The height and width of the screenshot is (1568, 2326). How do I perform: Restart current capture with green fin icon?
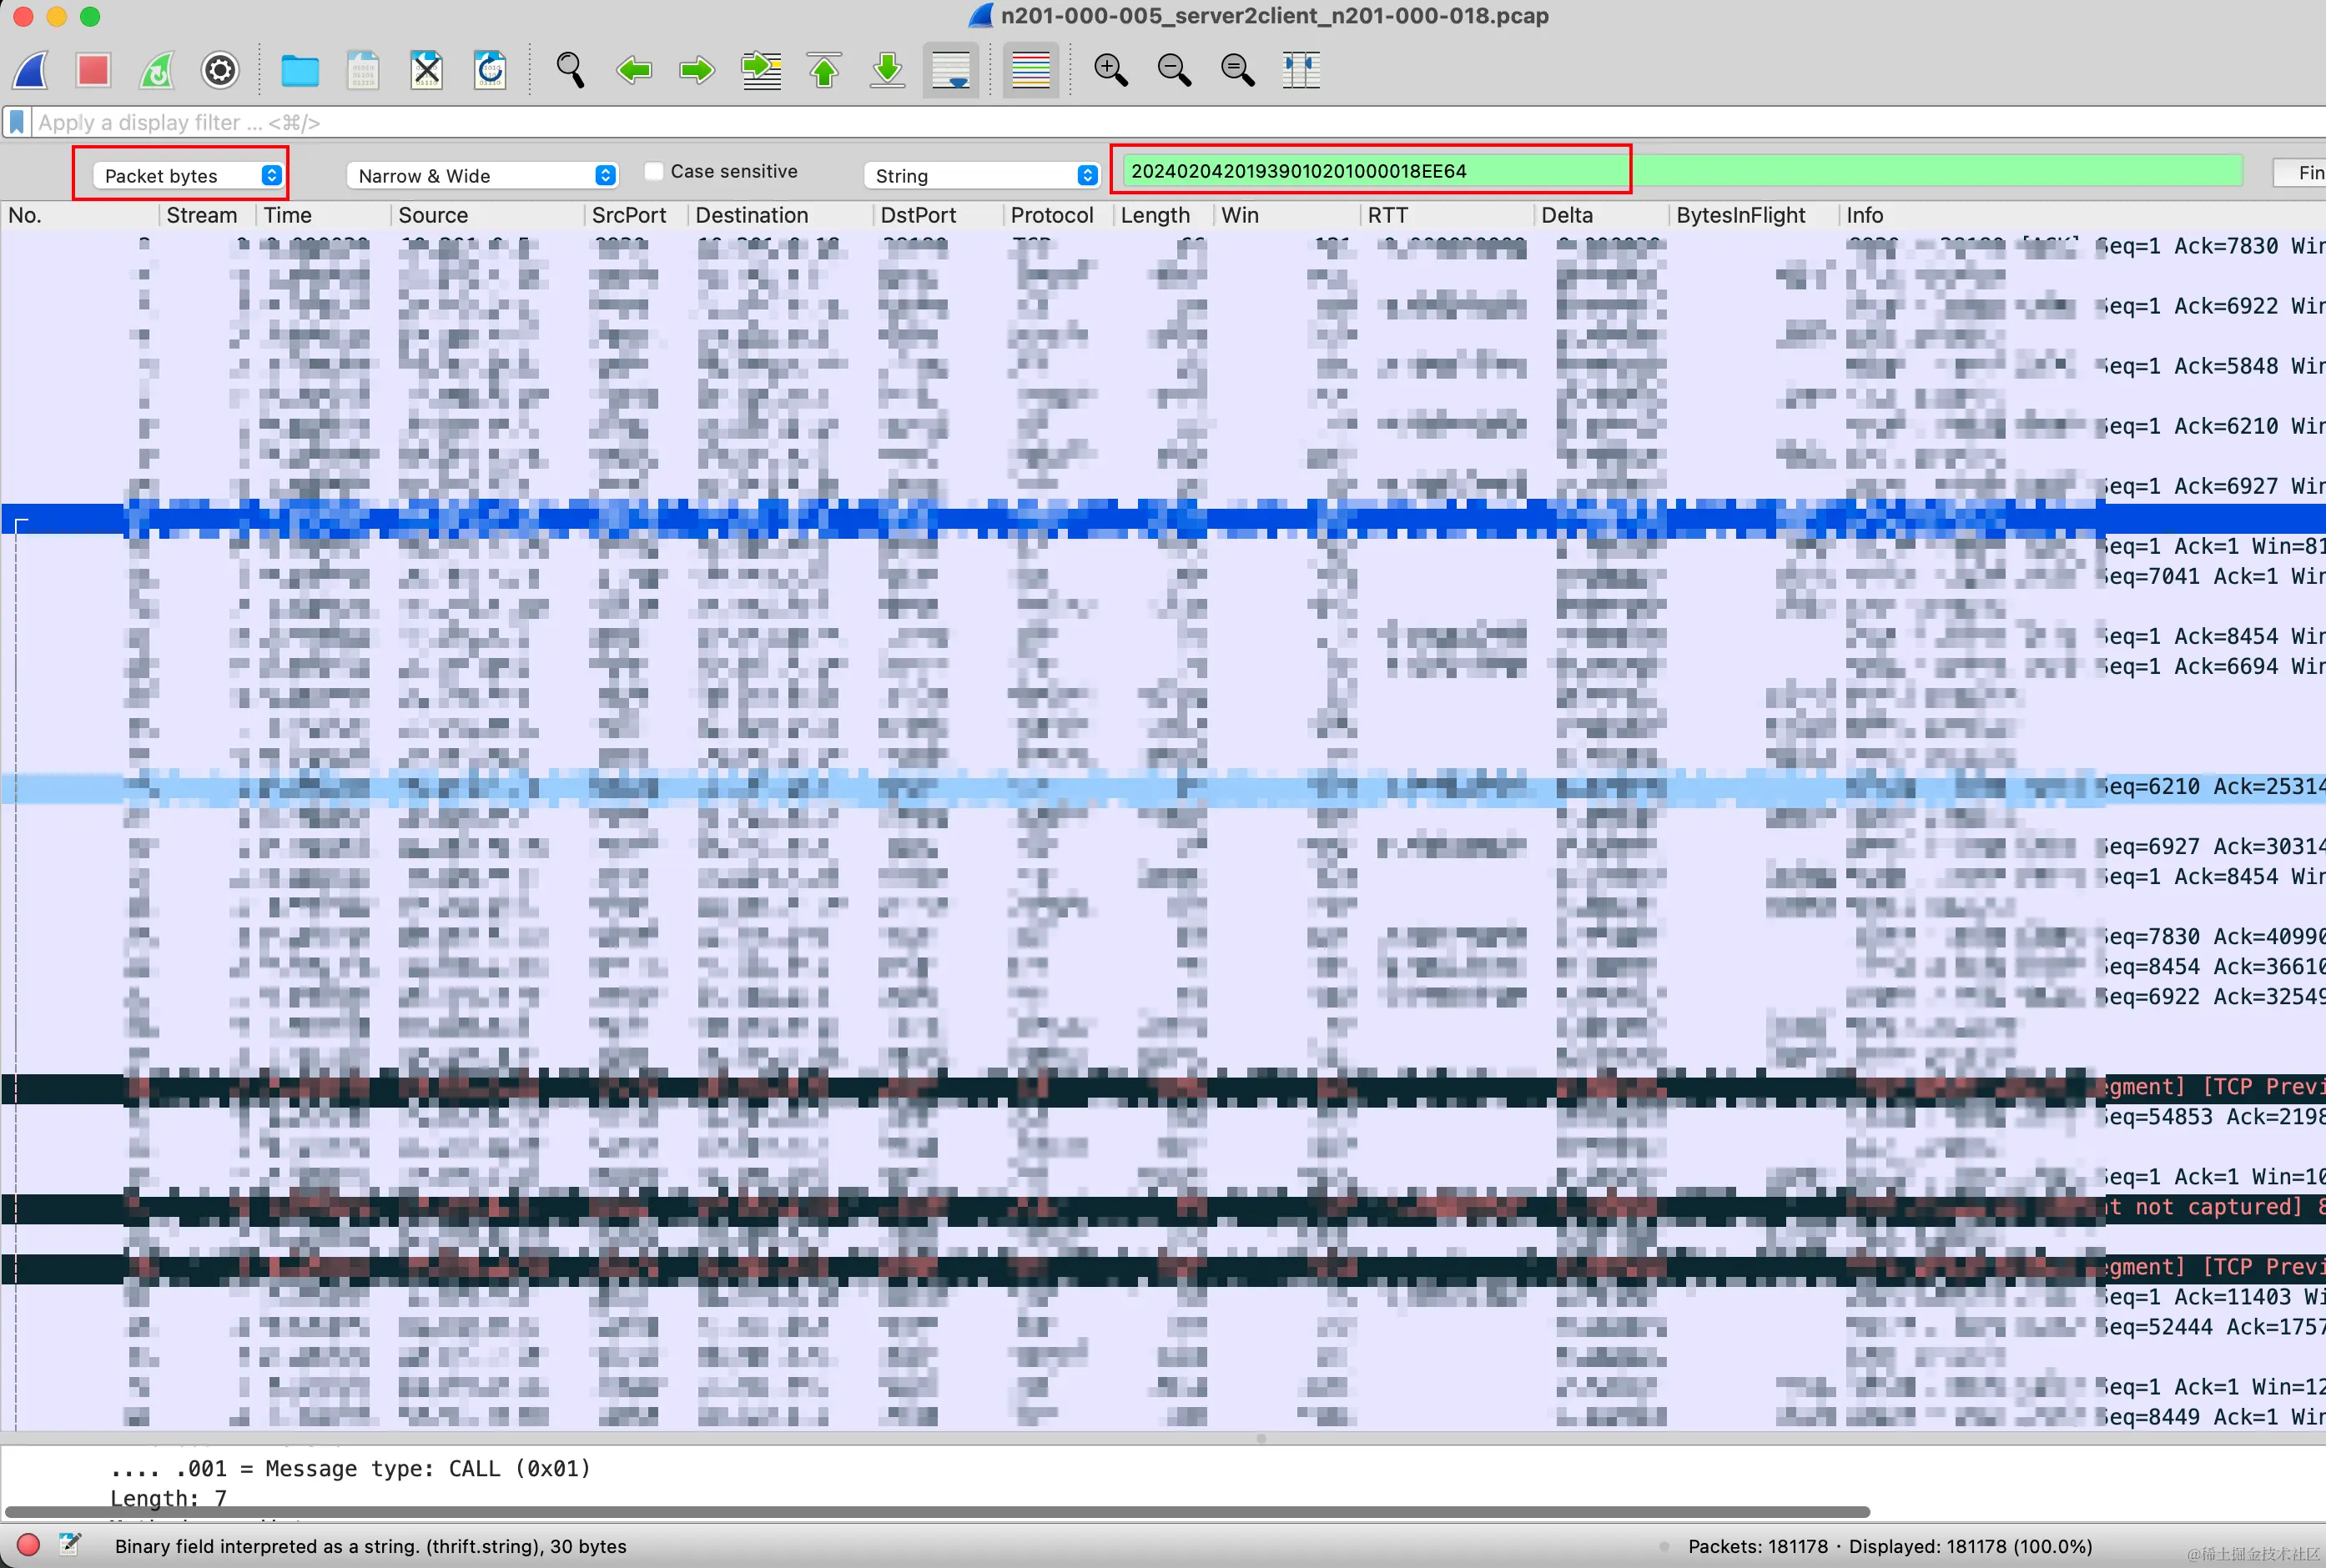coord(157,70)
